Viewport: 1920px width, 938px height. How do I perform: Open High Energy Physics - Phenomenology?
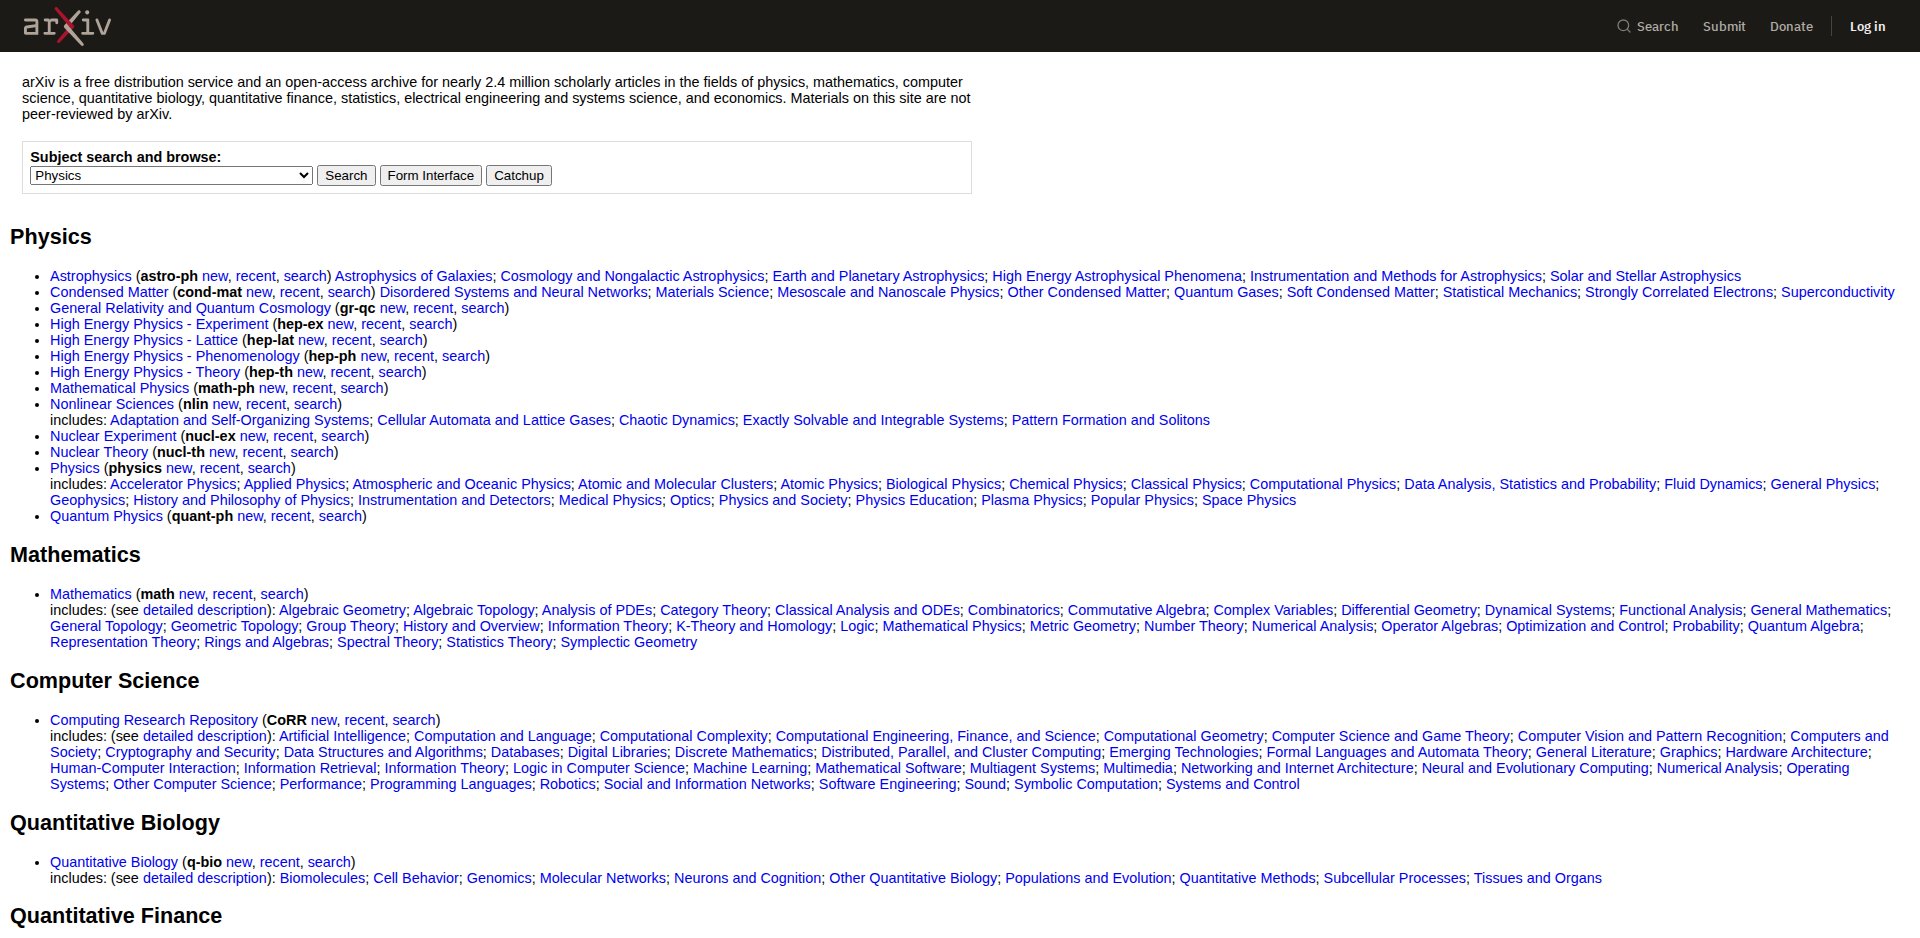point(175,356)
